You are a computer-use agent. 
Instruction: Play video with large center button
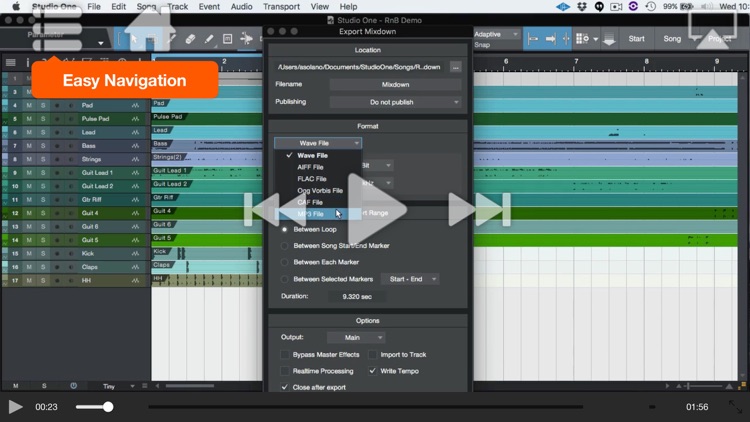376,210
